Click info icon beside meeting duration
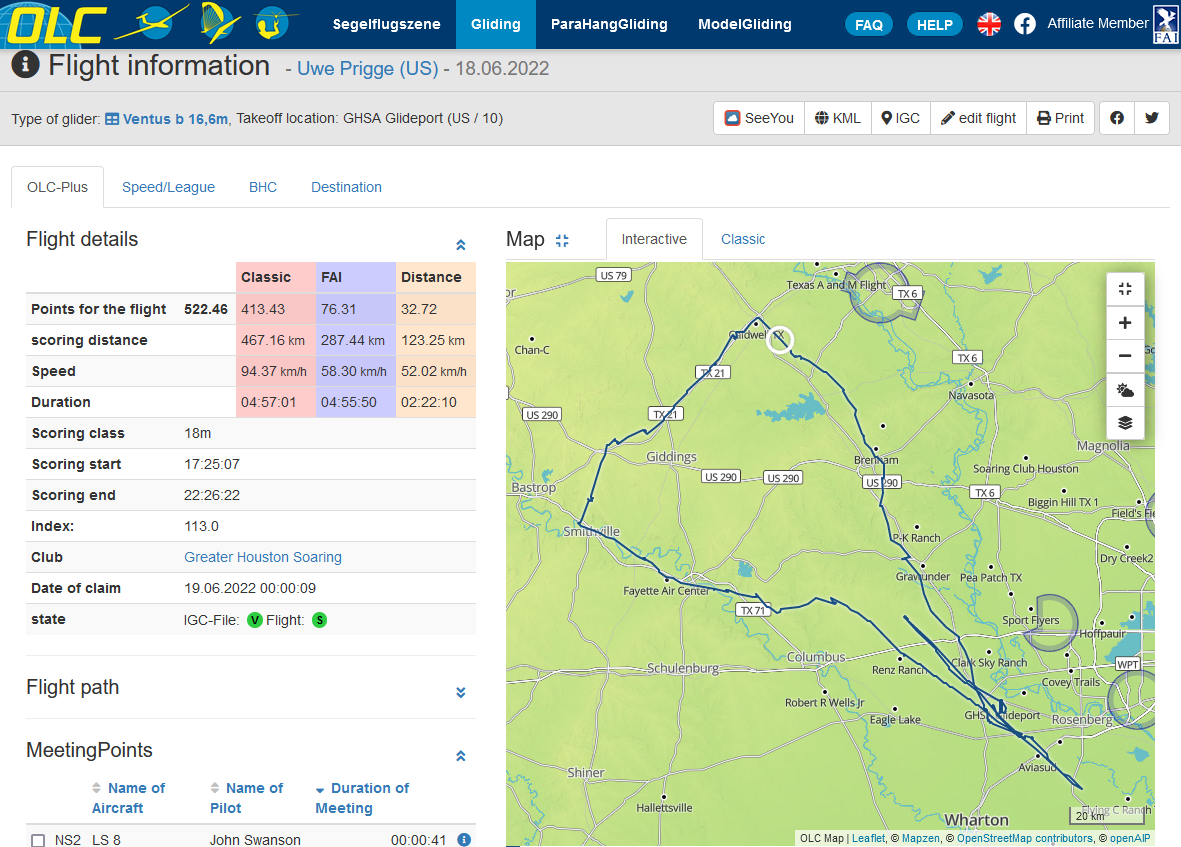The height and width of the screenshot is (847, 1181). (464, 839)
